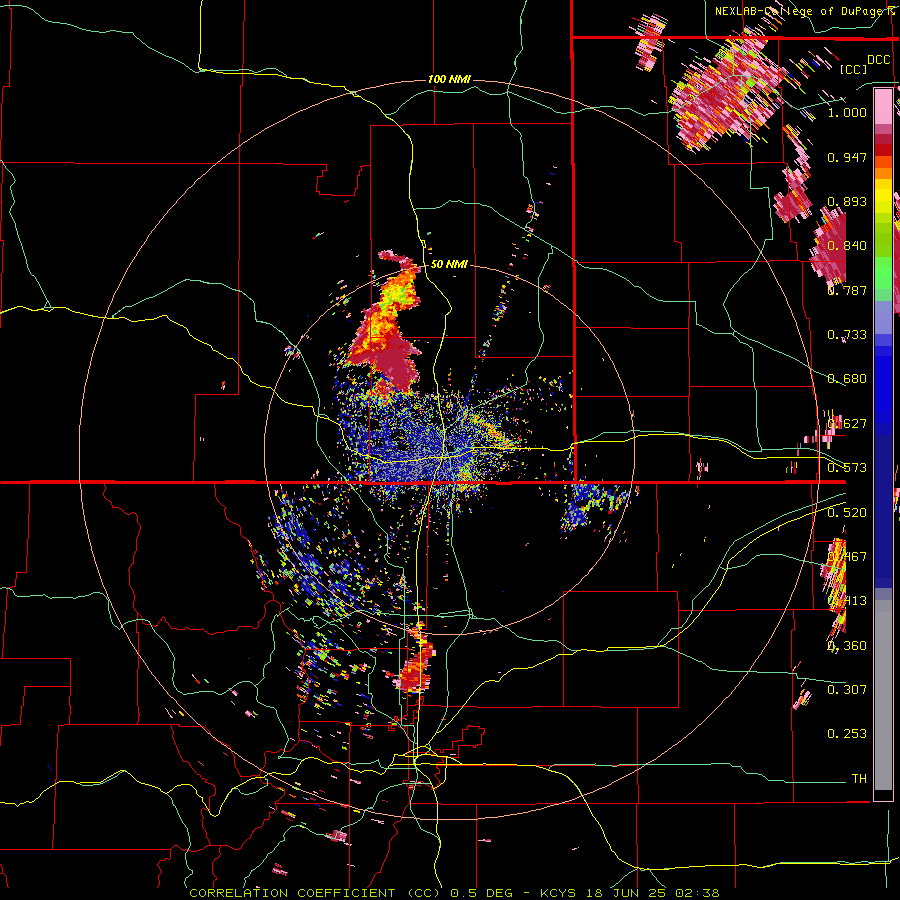Click the 0.840 color scale value
Viewport: 900px width, 900px height.
click(x=847, y=246)
